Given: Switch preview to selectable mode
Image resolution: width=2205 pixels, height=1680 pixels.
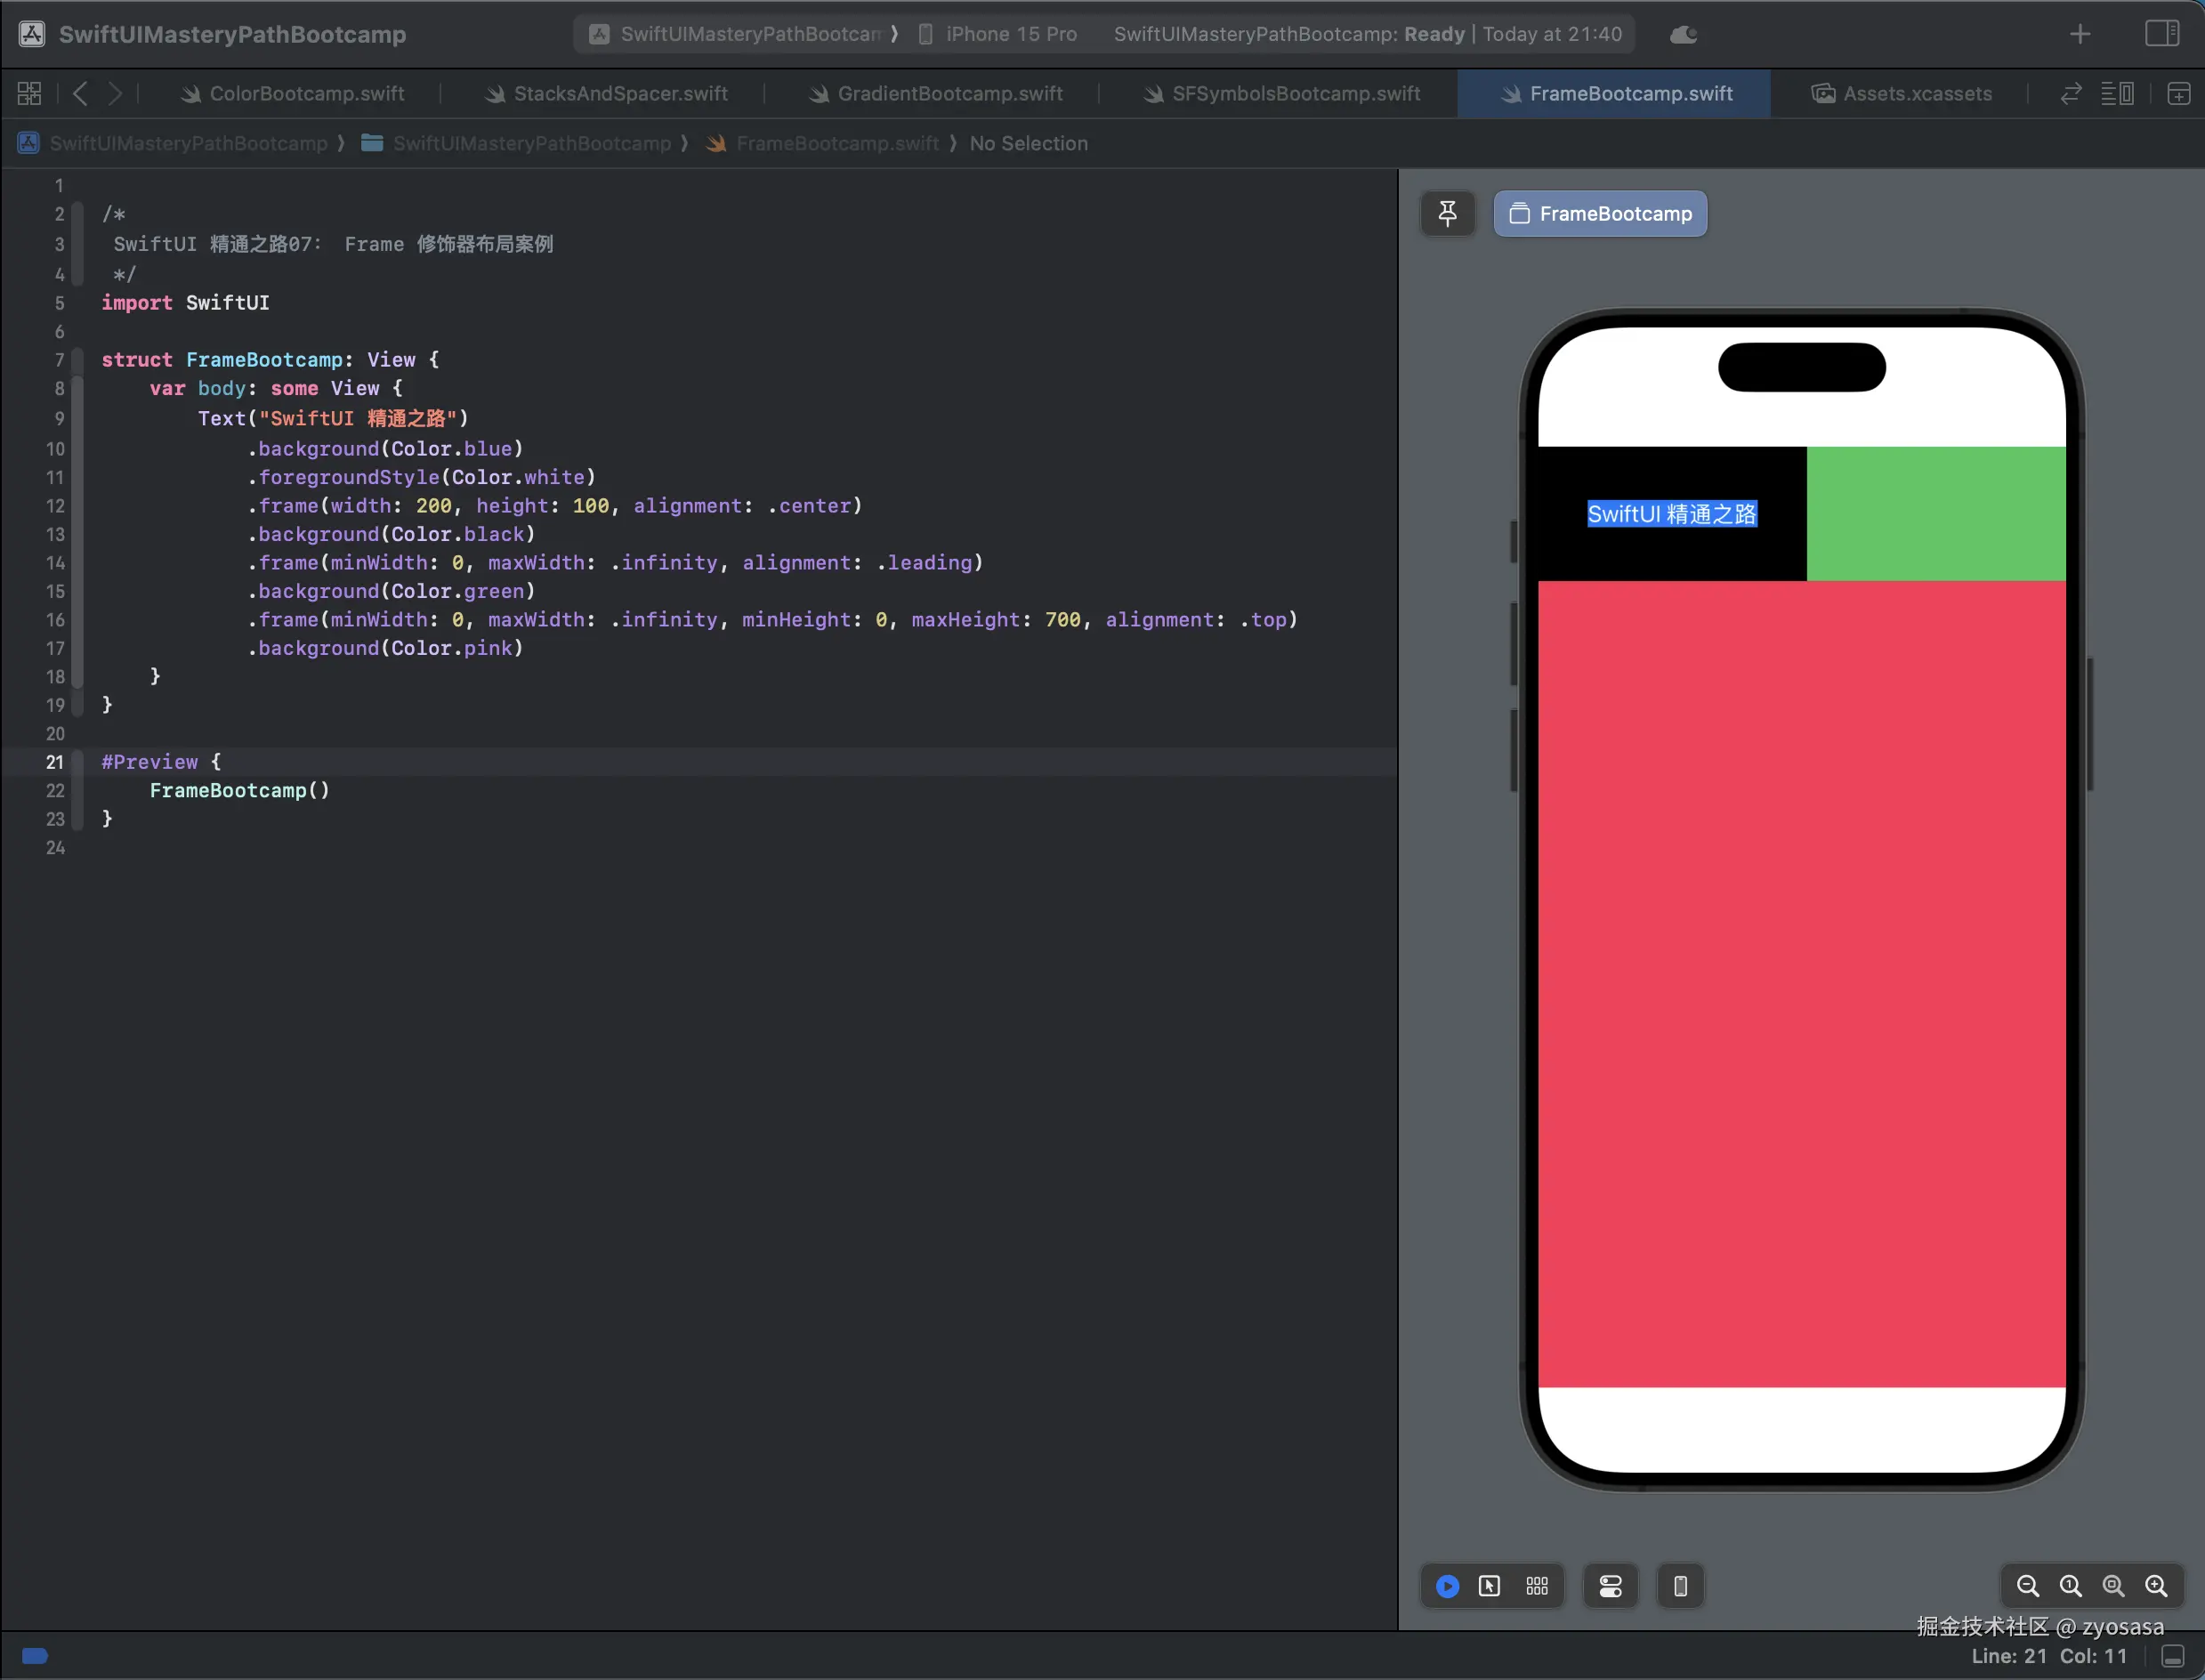Looking at the screenshot, I should [1489, 1586].
